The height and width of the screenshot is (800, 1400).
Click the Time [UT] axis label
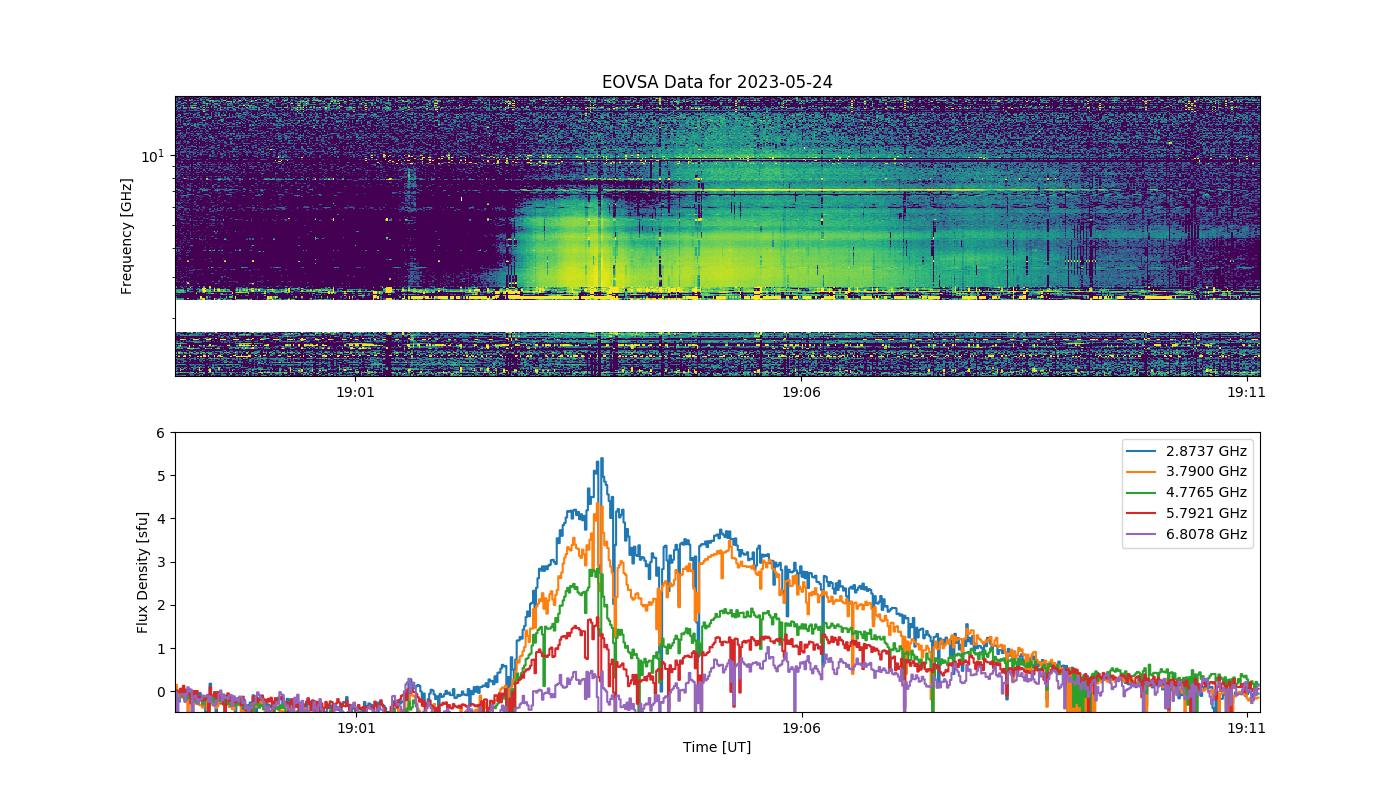coord(717,747)
